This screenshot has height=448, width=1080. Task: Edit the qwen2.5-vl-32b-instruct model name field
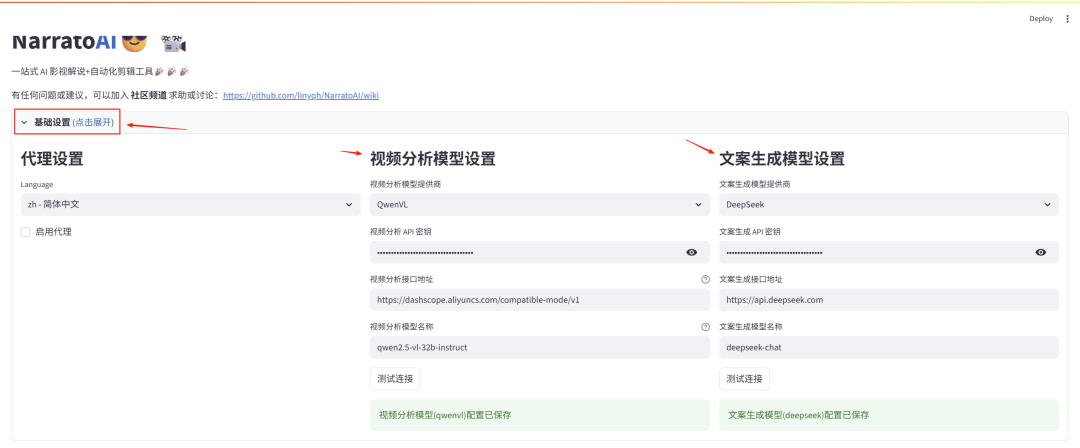540,347
